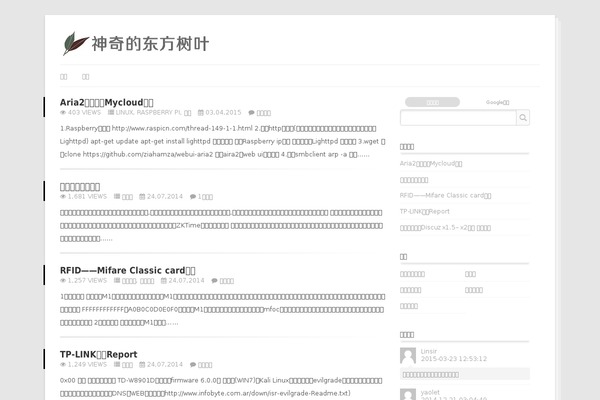Click calendar icon of RFID post
The width and height of the screenshot is (600, 400).
(164, 281)
